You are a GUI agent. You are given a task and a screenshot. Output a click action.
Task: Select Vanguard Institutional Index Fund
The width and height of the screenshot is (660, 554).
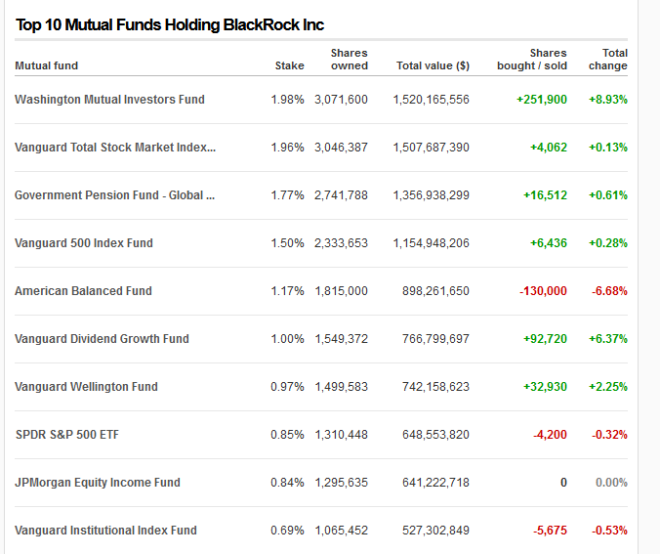105,530
